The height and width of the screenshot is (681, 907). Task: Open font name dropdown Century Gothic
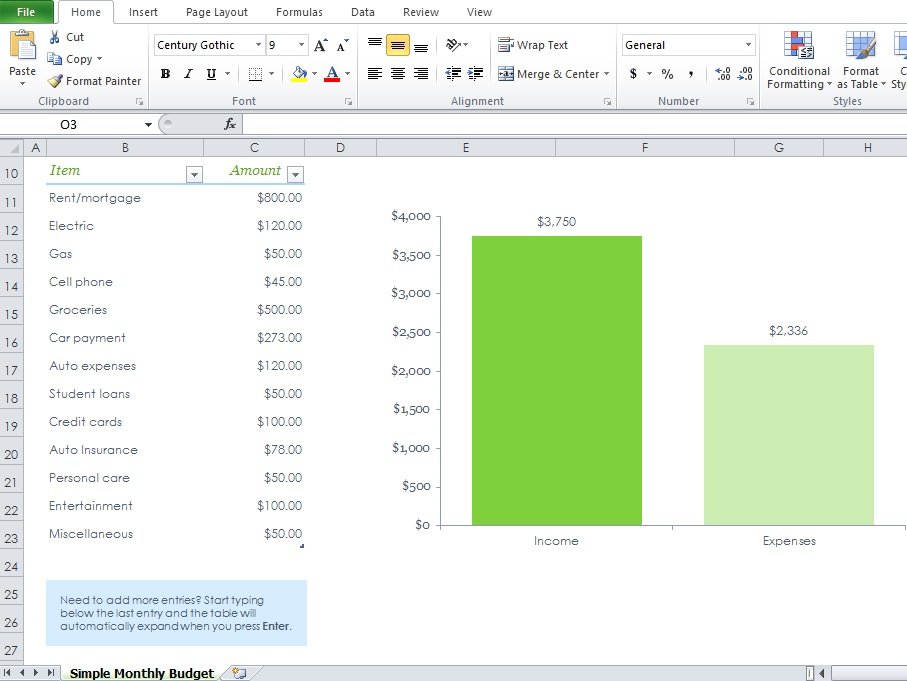pyautogui.click(x=259, y=45)
